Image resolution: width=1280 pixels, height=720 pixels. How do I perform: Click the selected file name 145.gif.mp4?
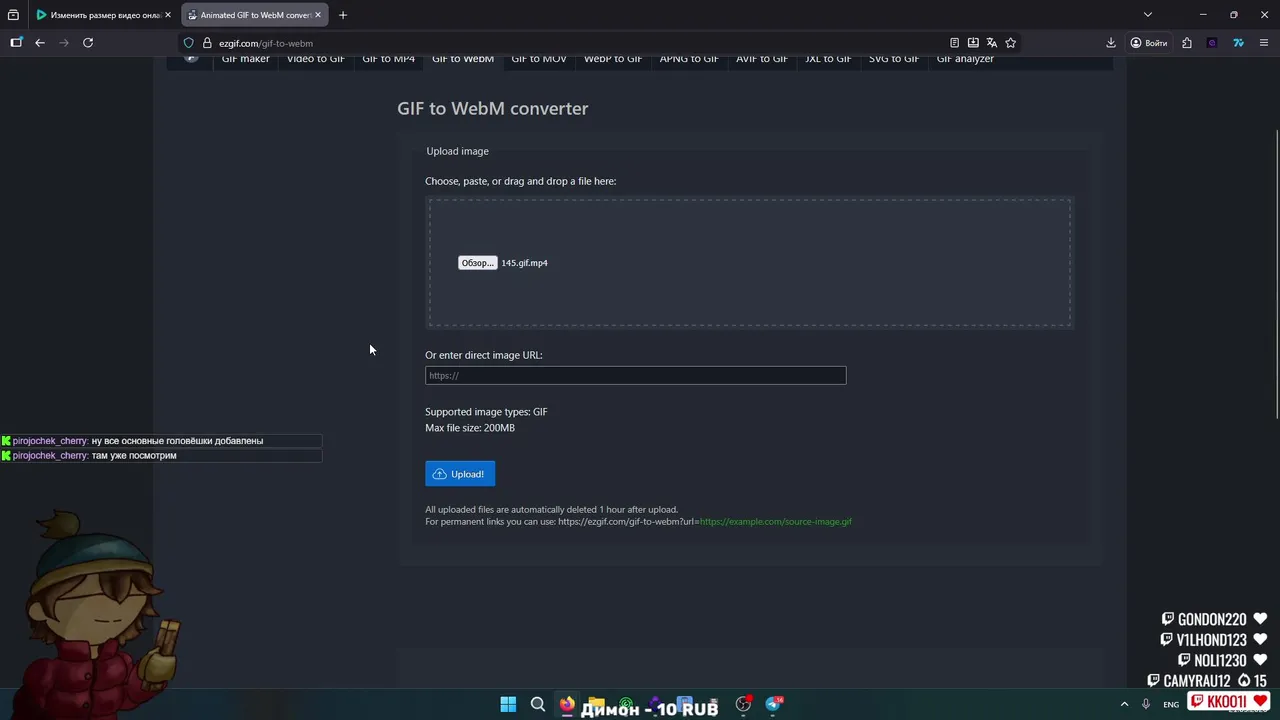pyautogui.click(x=524, y=263)
